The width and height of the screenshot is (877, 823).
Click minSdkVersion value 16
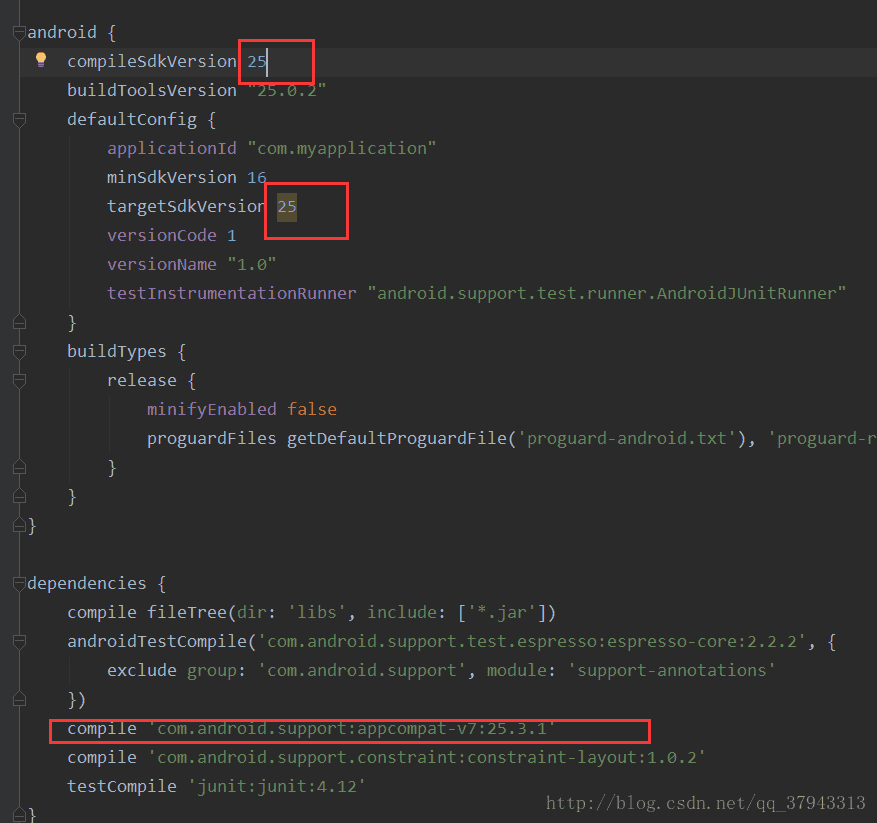click(257, 178)
